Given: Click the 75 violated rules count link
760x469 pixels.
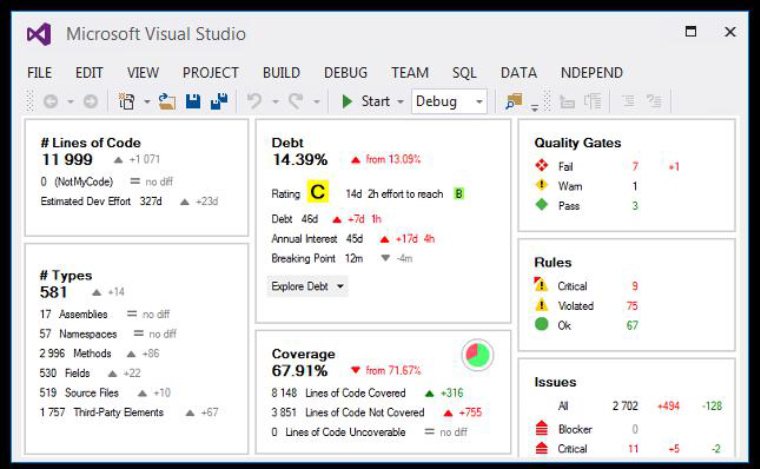Looking at the screenshot, I should [x=632, y=306].
